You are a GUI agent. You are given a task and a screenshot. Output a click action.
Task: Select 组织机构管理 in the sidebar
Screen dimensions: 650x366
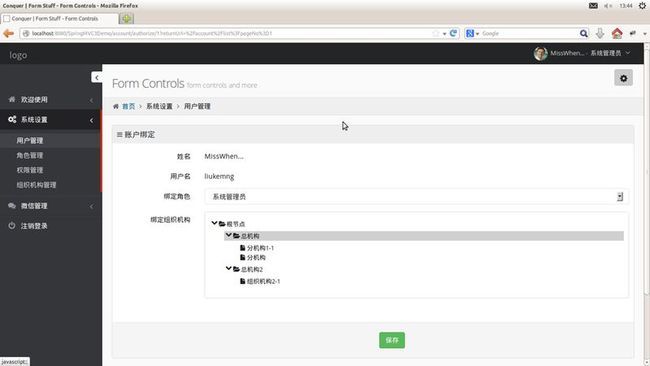pyautogui.click(x=36, y=185)
